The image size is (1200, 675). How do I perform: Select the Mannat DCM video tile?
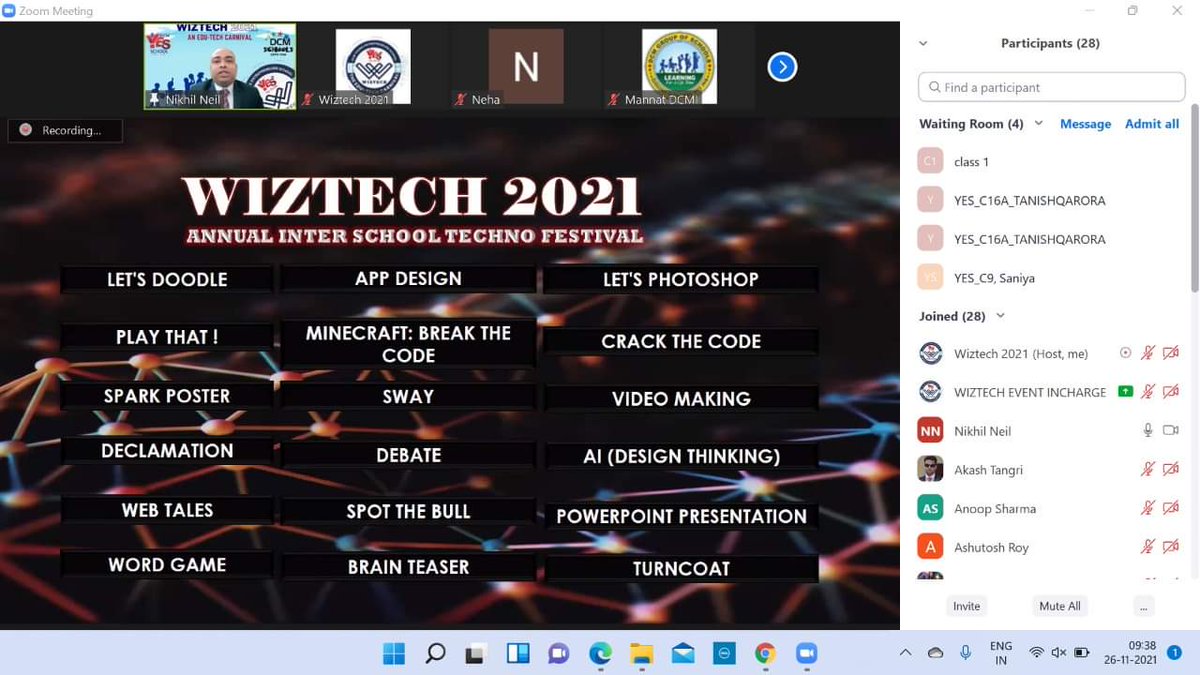click(x=679, y=67)
